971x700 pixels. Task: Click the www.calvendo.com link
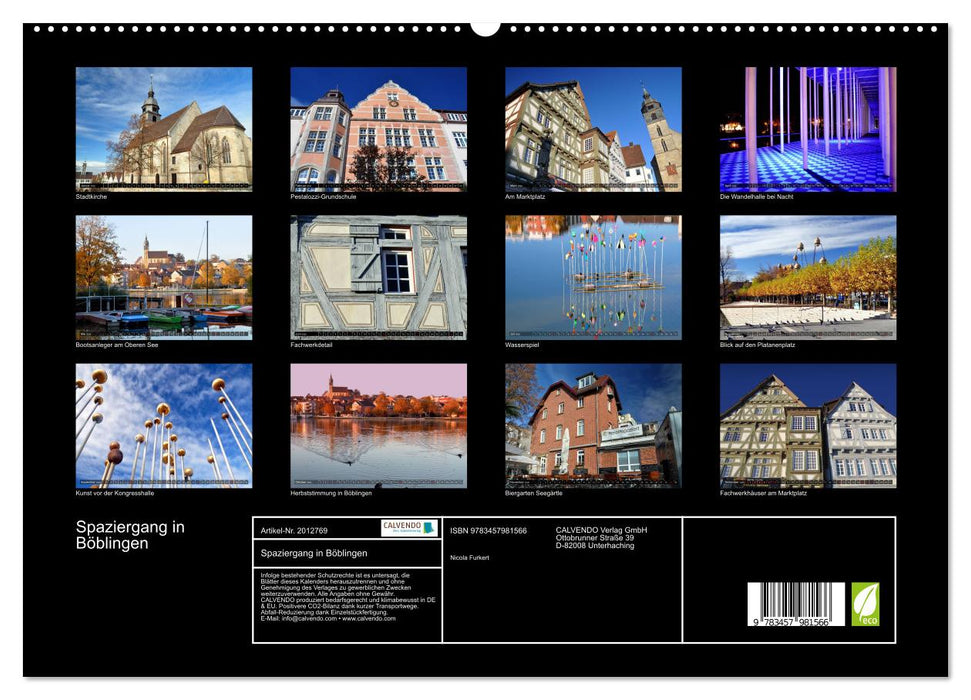[369, 621]
